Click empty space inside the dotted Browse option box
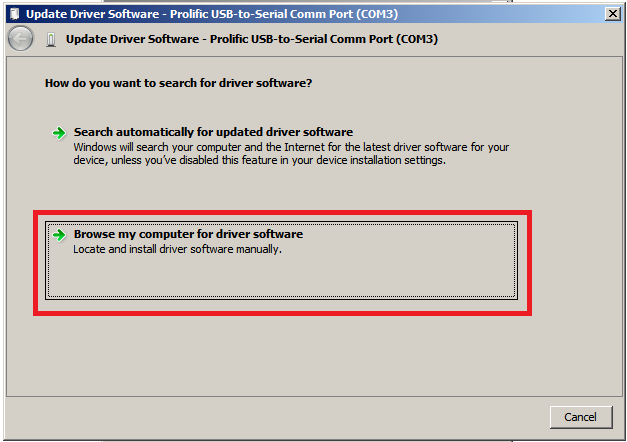The width and height of the screenshot is (627, 442). [x=282, y=278]
